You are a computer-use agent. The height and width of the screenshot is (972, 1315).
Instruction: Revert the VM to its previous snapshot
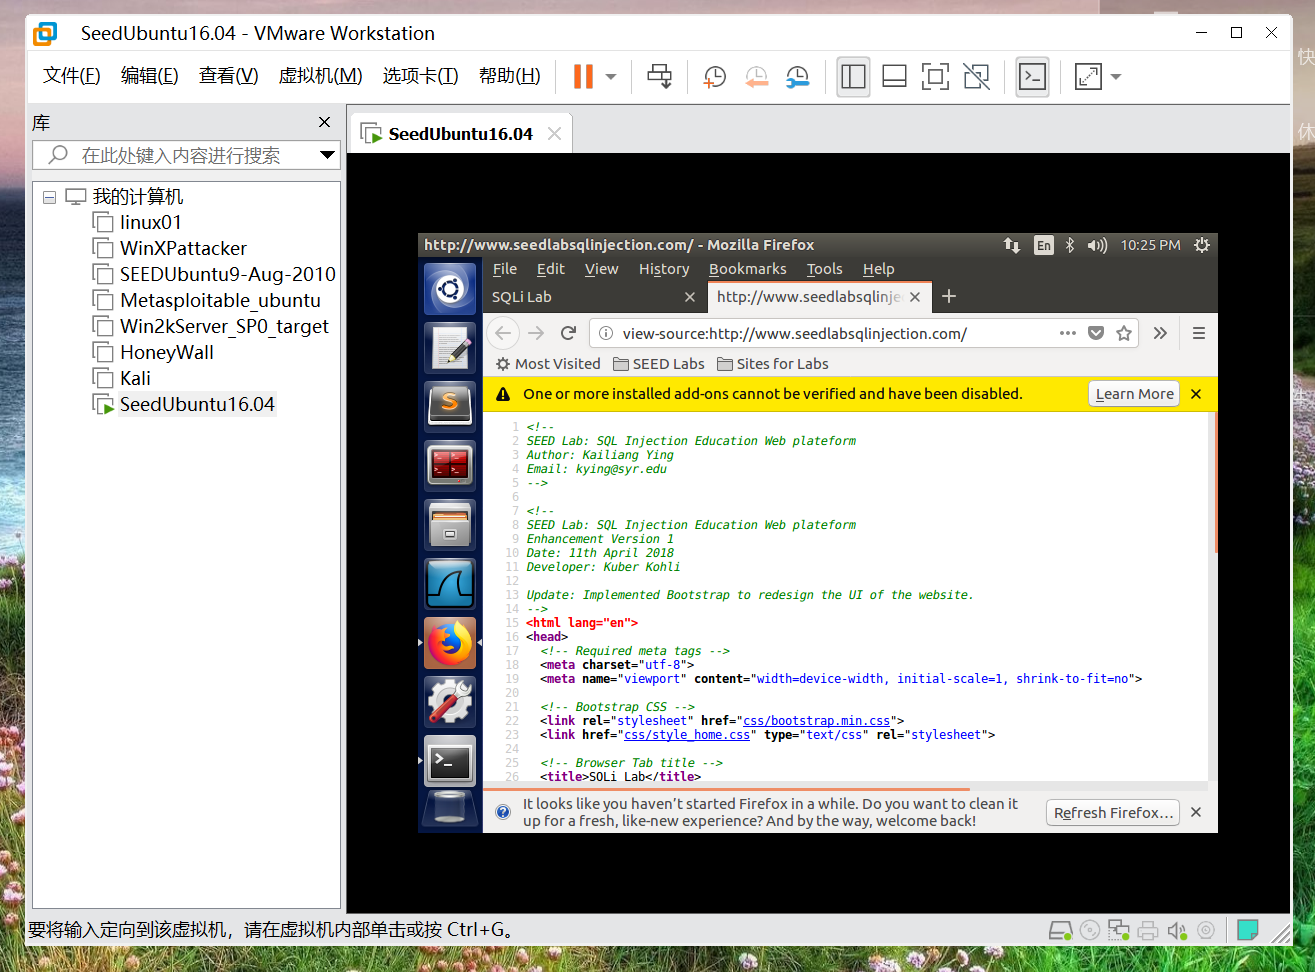tap(756, 76)
